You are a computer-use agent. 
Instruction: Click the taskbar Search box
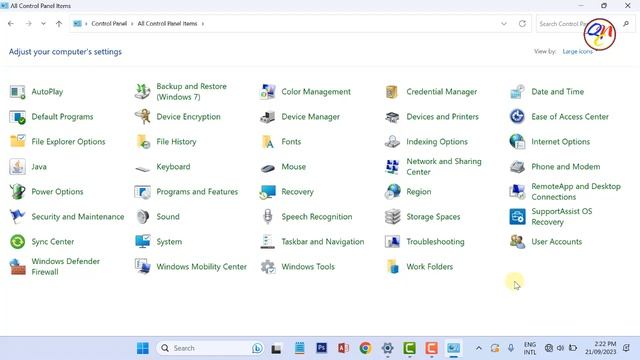coord(211,348)
